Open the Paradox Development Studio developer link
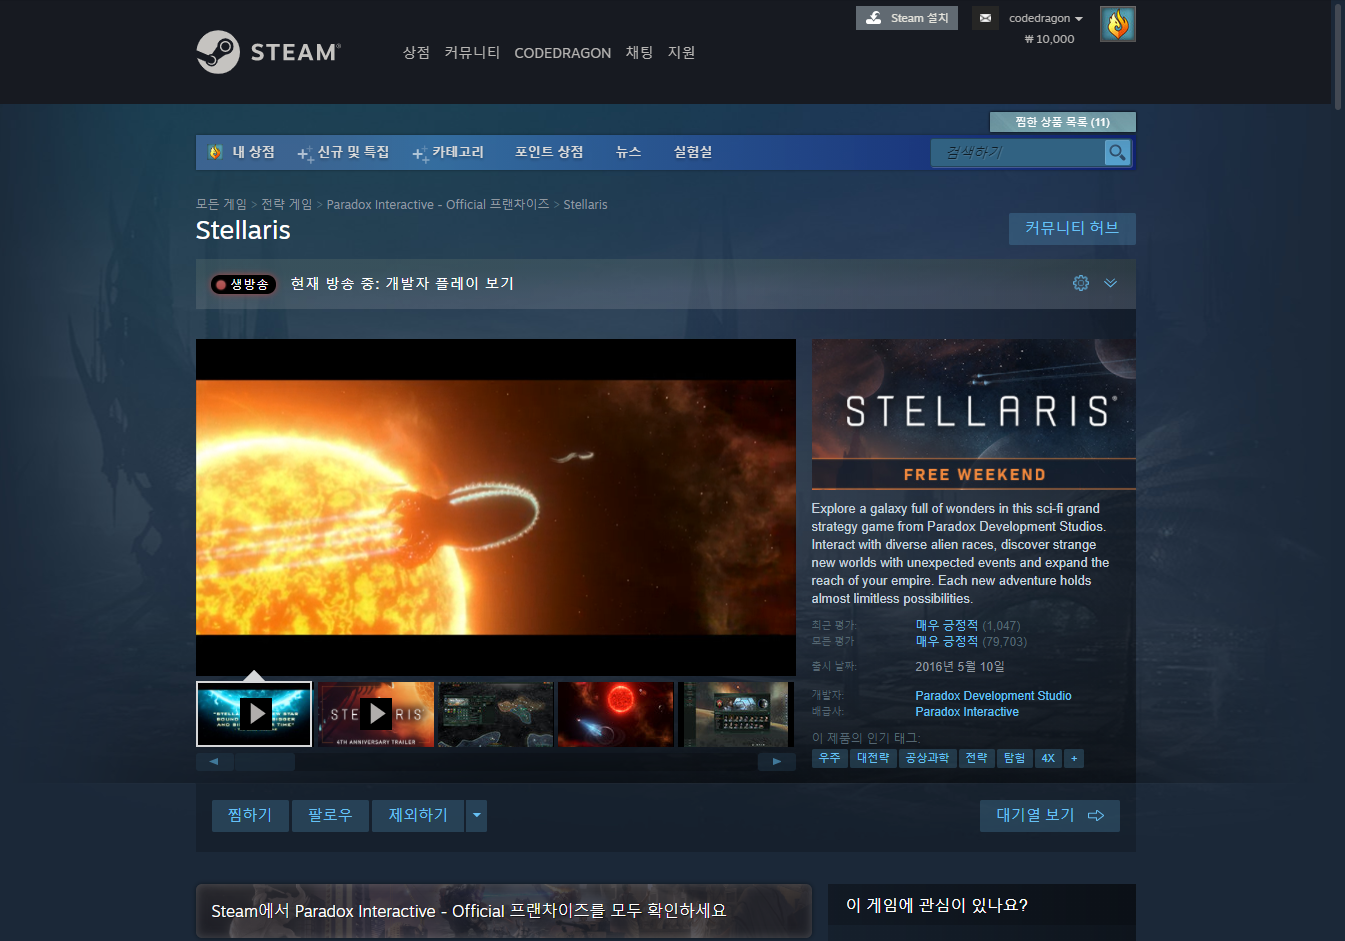Viewport: 1345px width, 941px height. [993, 696]
